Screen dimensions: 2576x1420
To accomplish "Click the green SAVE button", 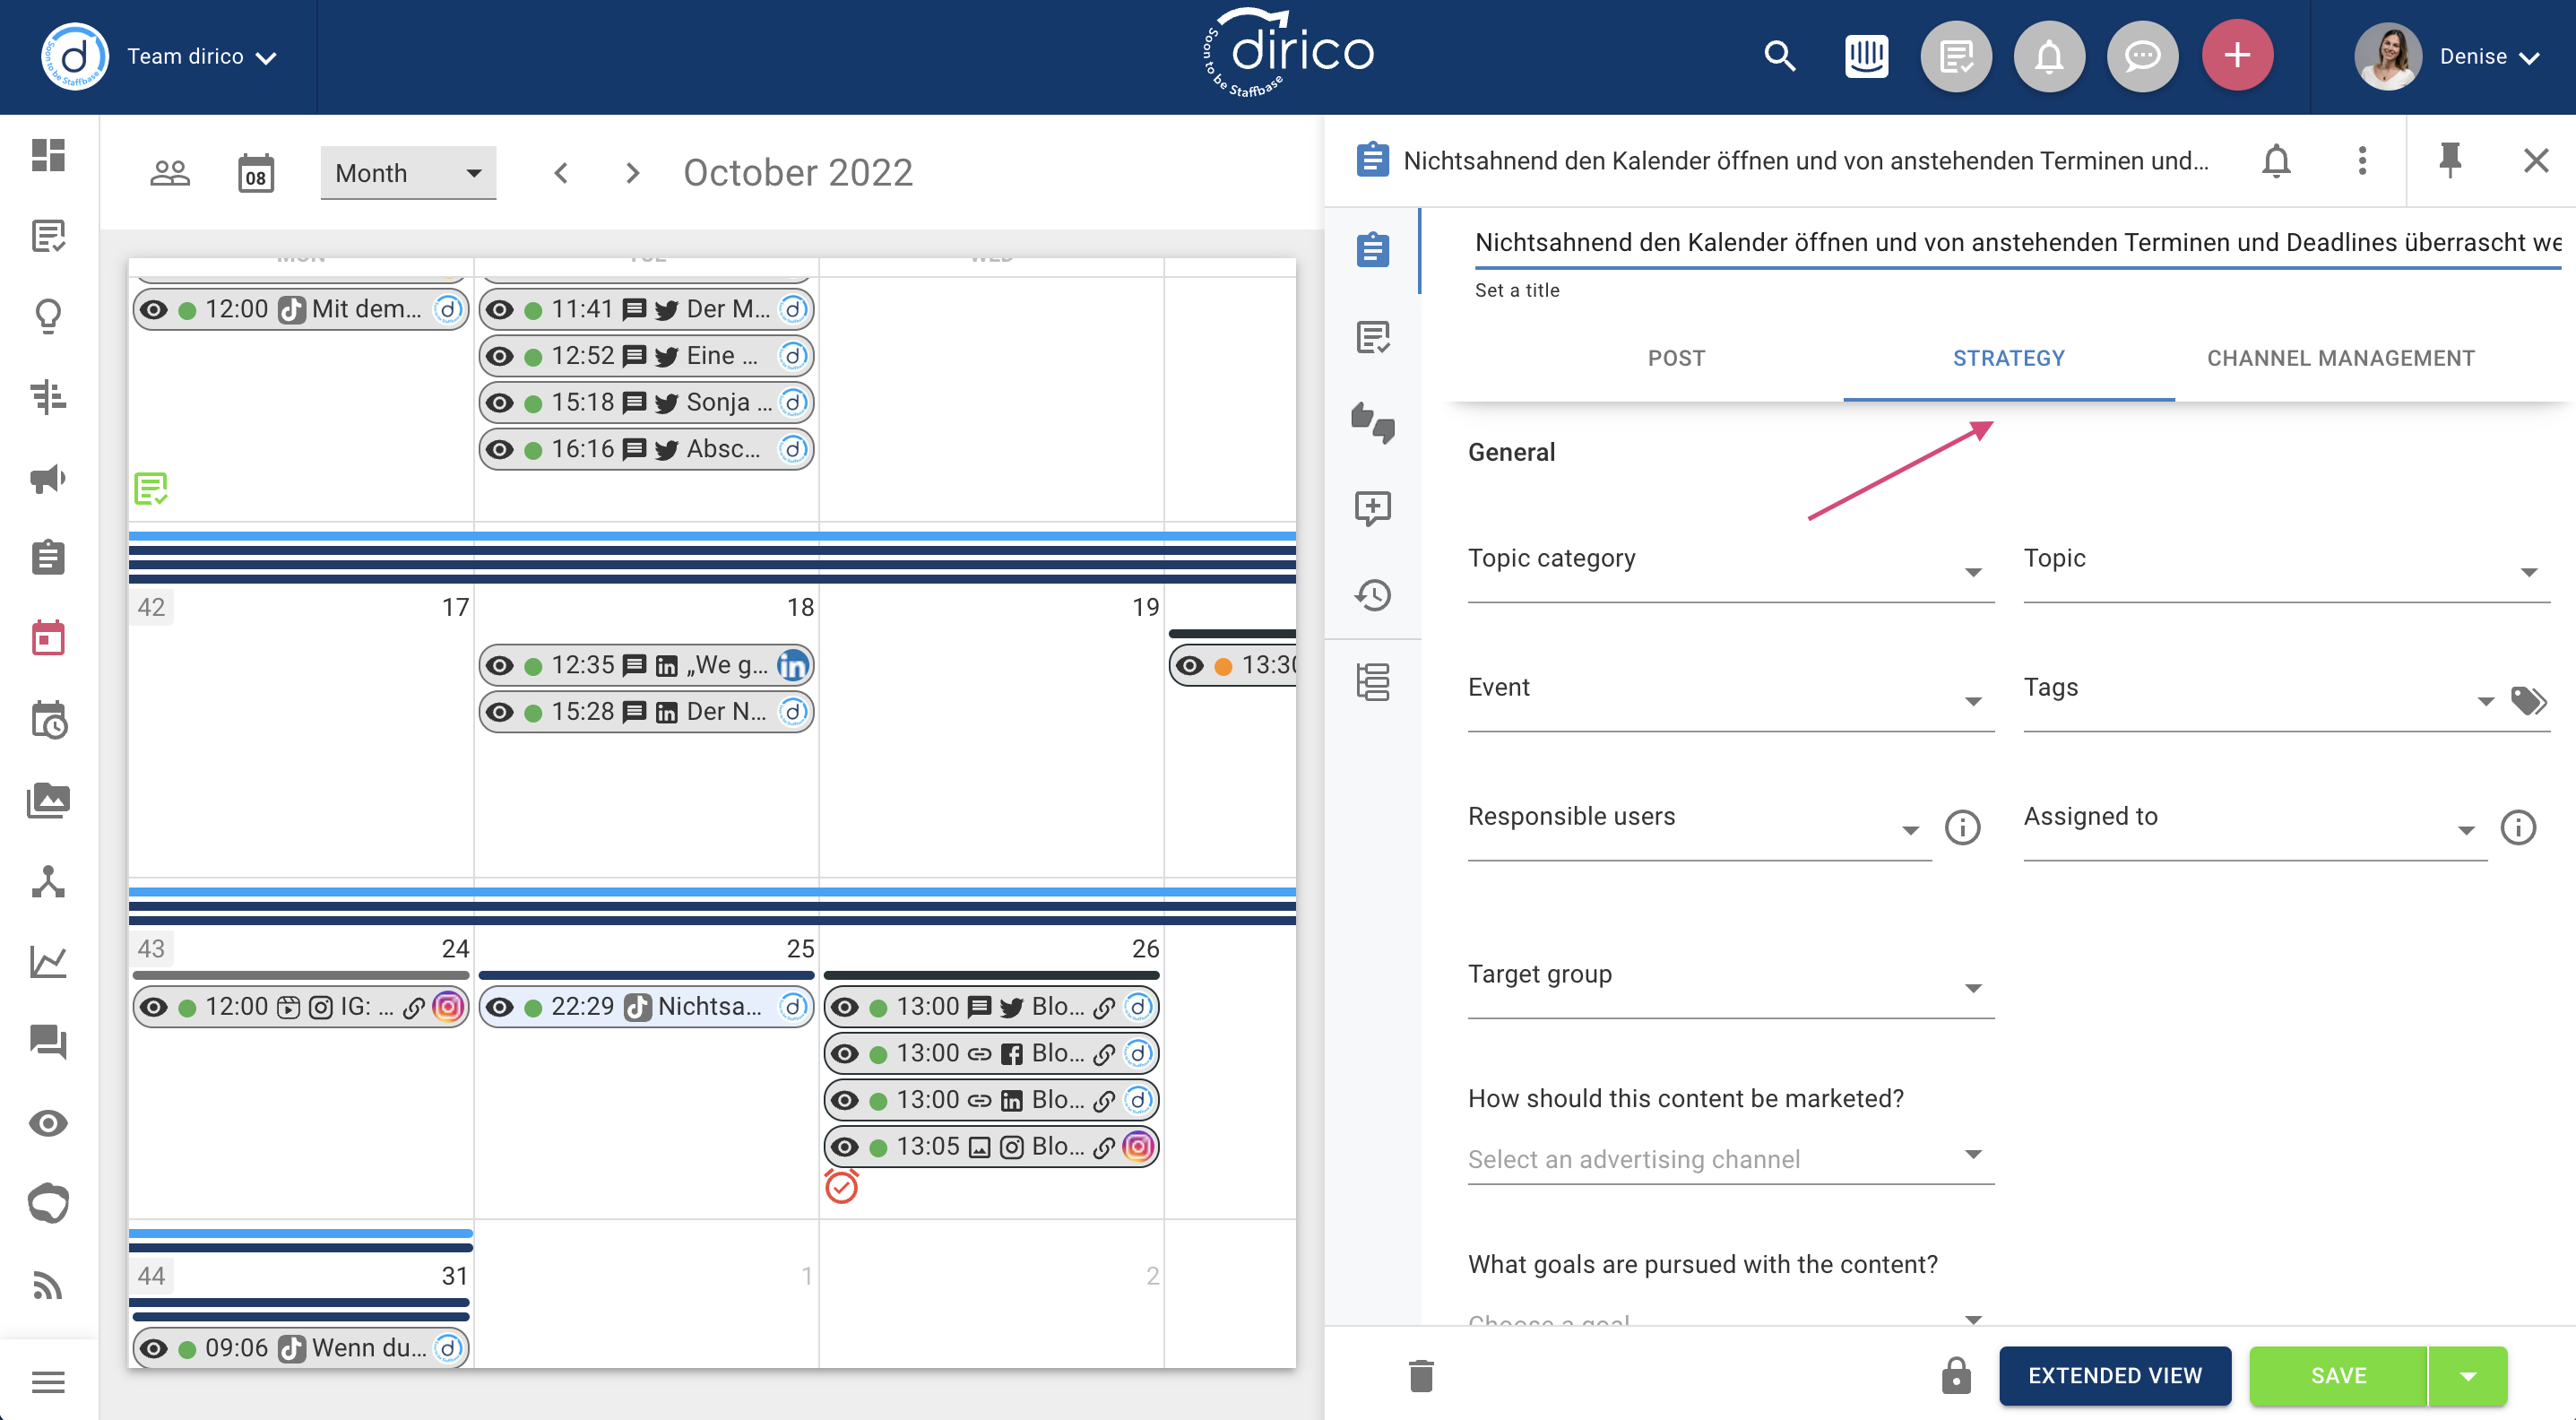I will pyautogui.click(x=2338, y=1376).
